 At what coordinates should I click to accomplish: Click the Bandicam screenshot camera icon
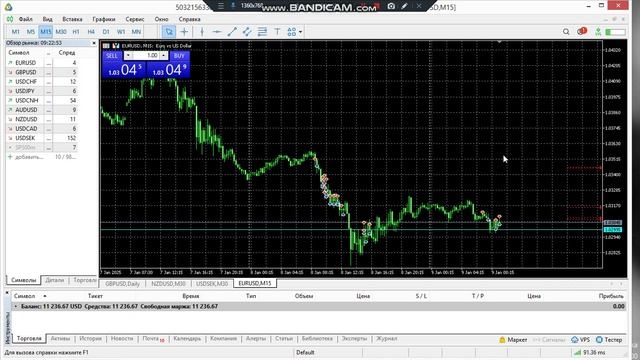click(391, 6)
